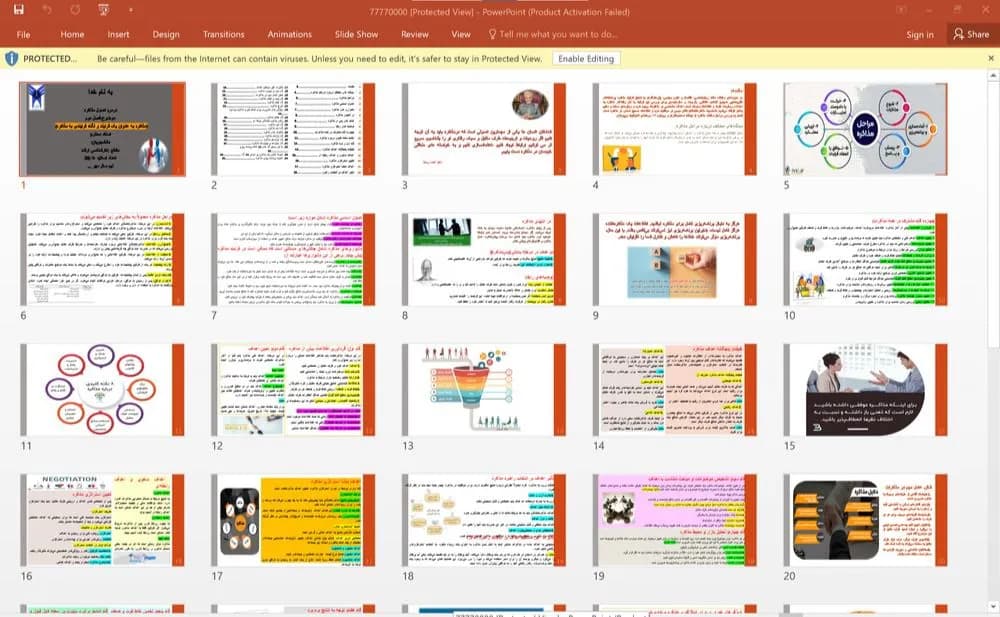
Task: Select slide 13 funnel graphic thumbnail
Action: click(x=484, y=390)
